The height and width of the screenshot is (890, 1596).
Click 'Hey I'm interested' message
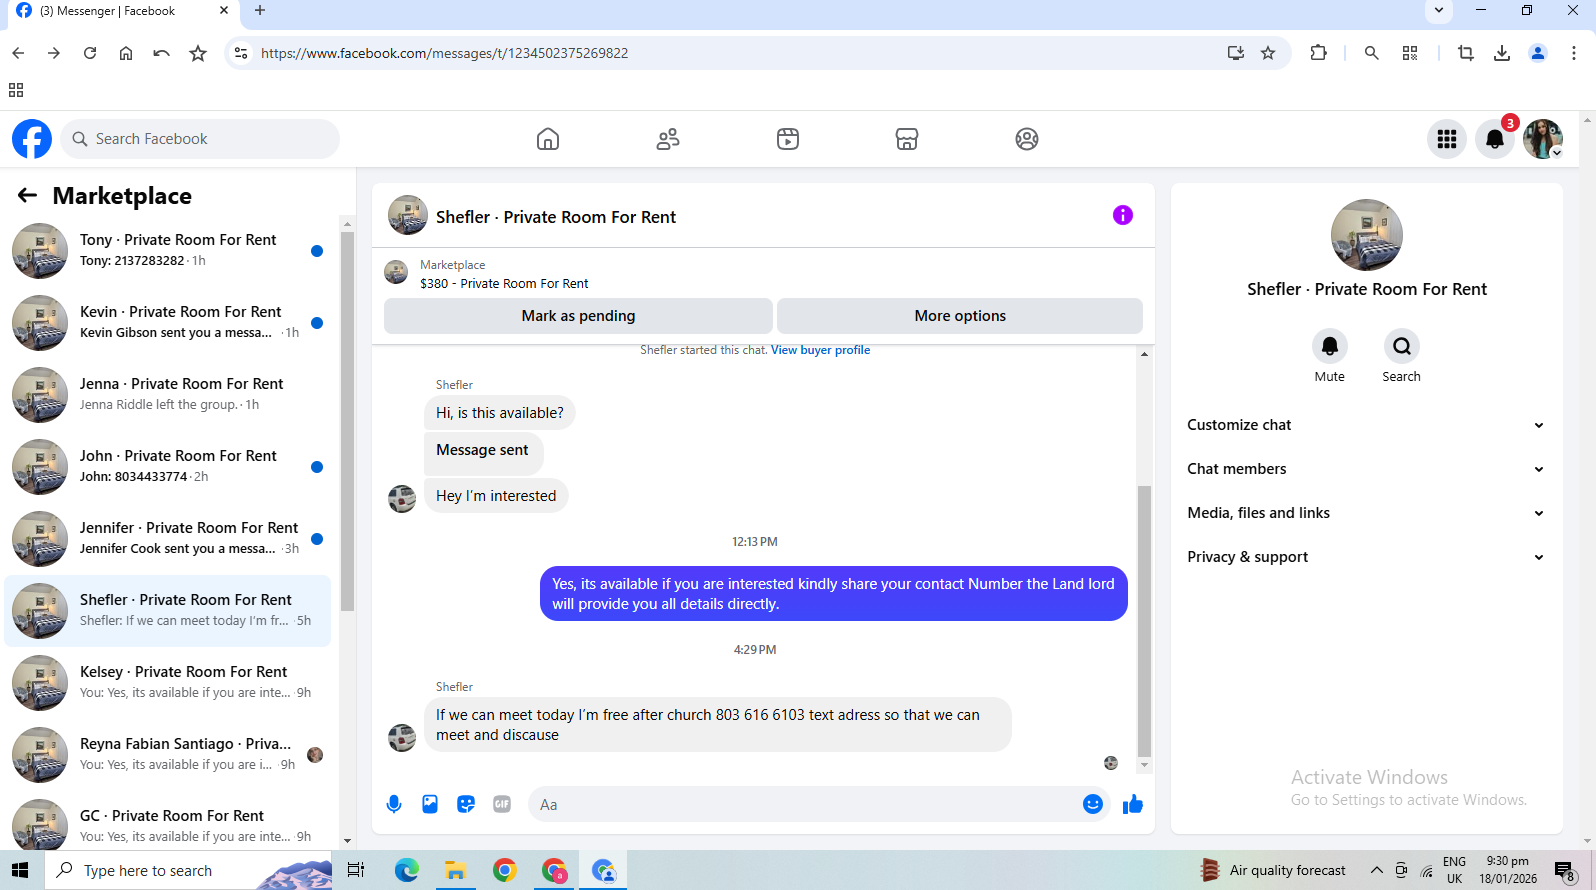[496, 496]
